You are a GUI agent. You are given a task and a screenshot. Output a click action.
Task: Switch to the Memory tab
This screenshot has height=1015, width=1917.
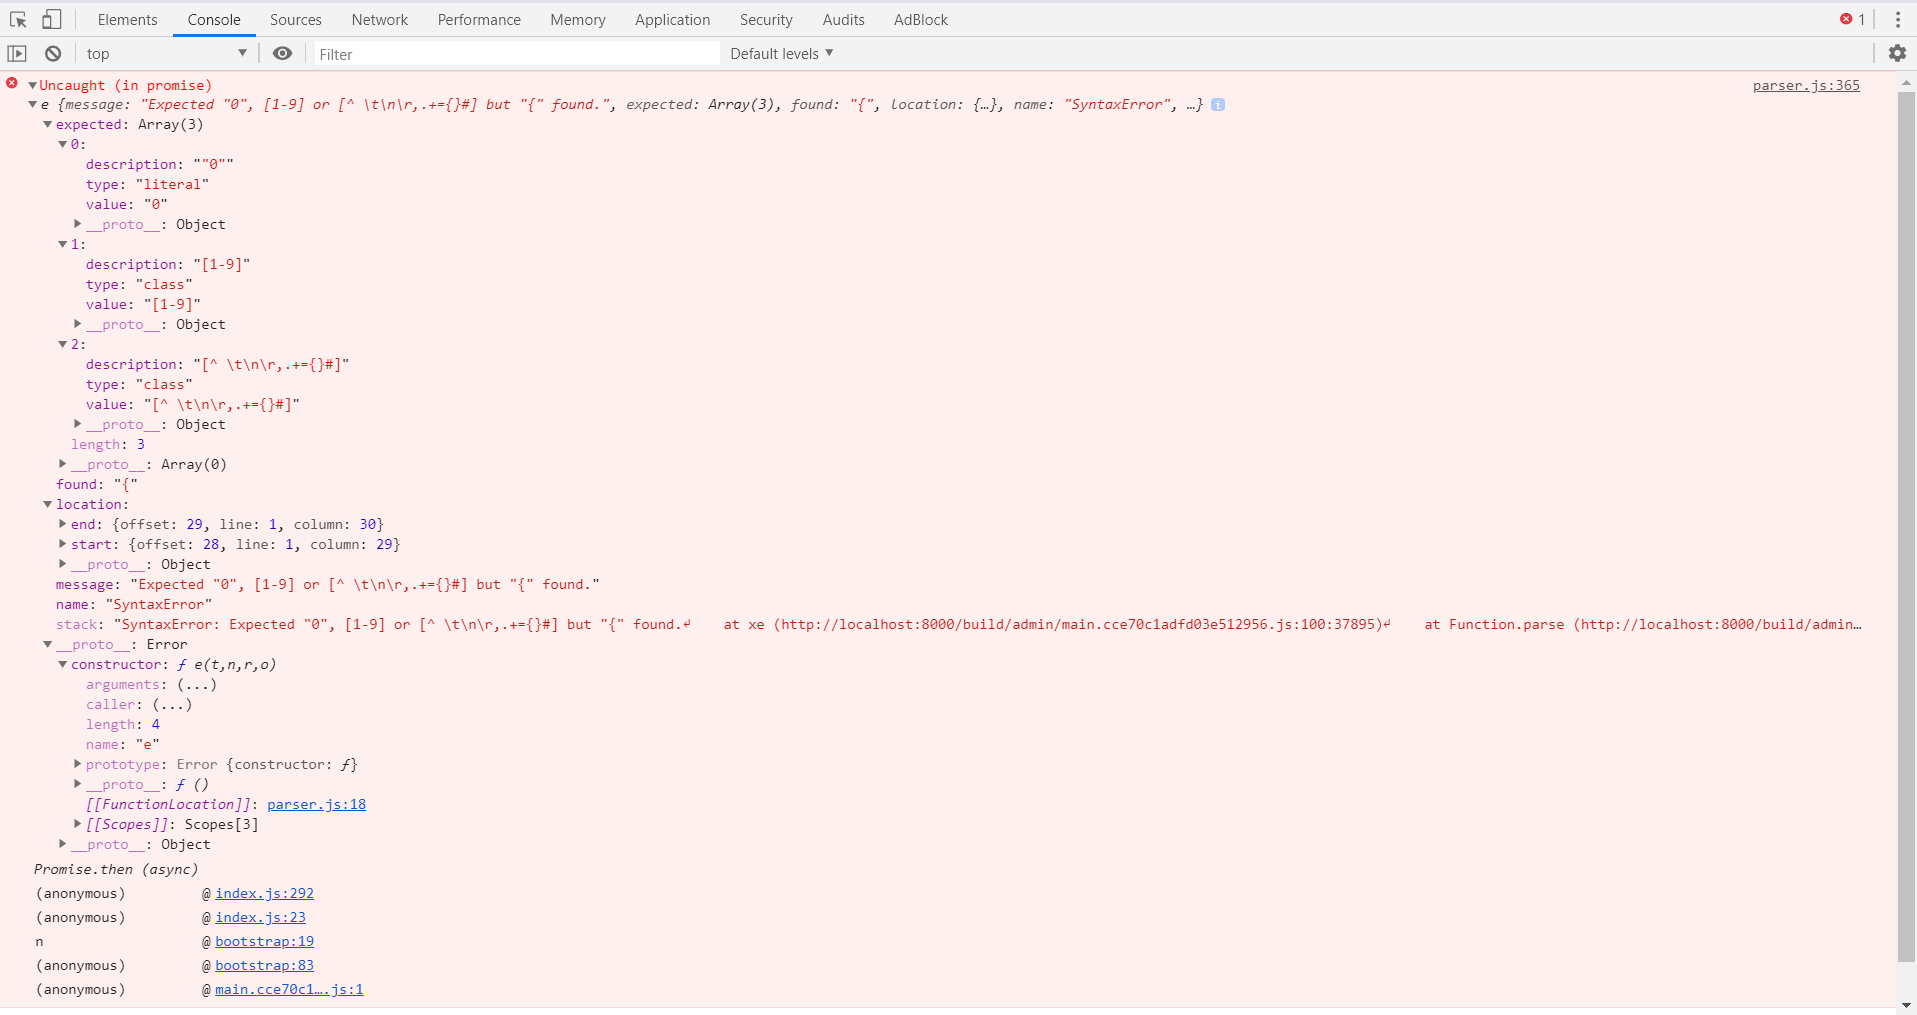(578, 20)
